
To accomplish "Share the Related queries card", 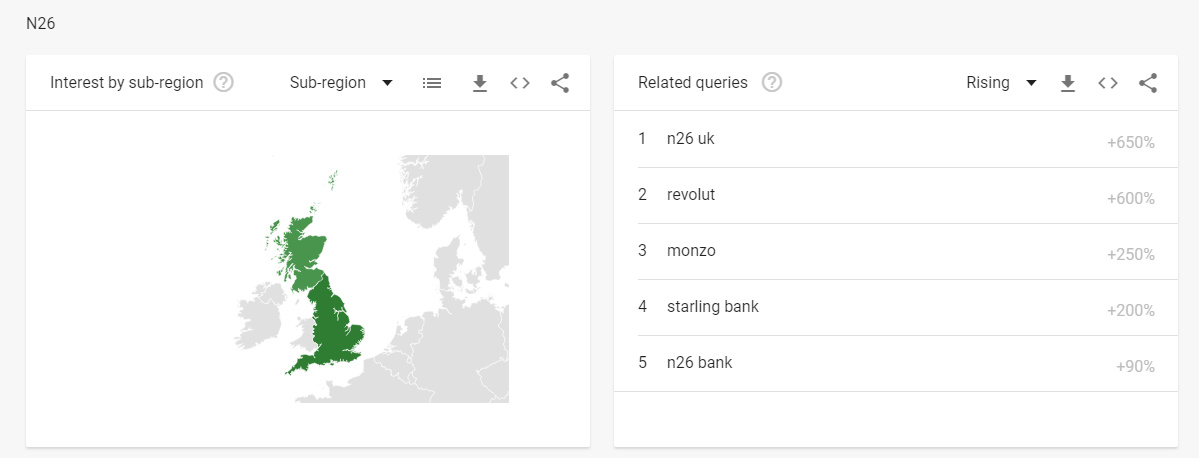I will point(1148,83).
